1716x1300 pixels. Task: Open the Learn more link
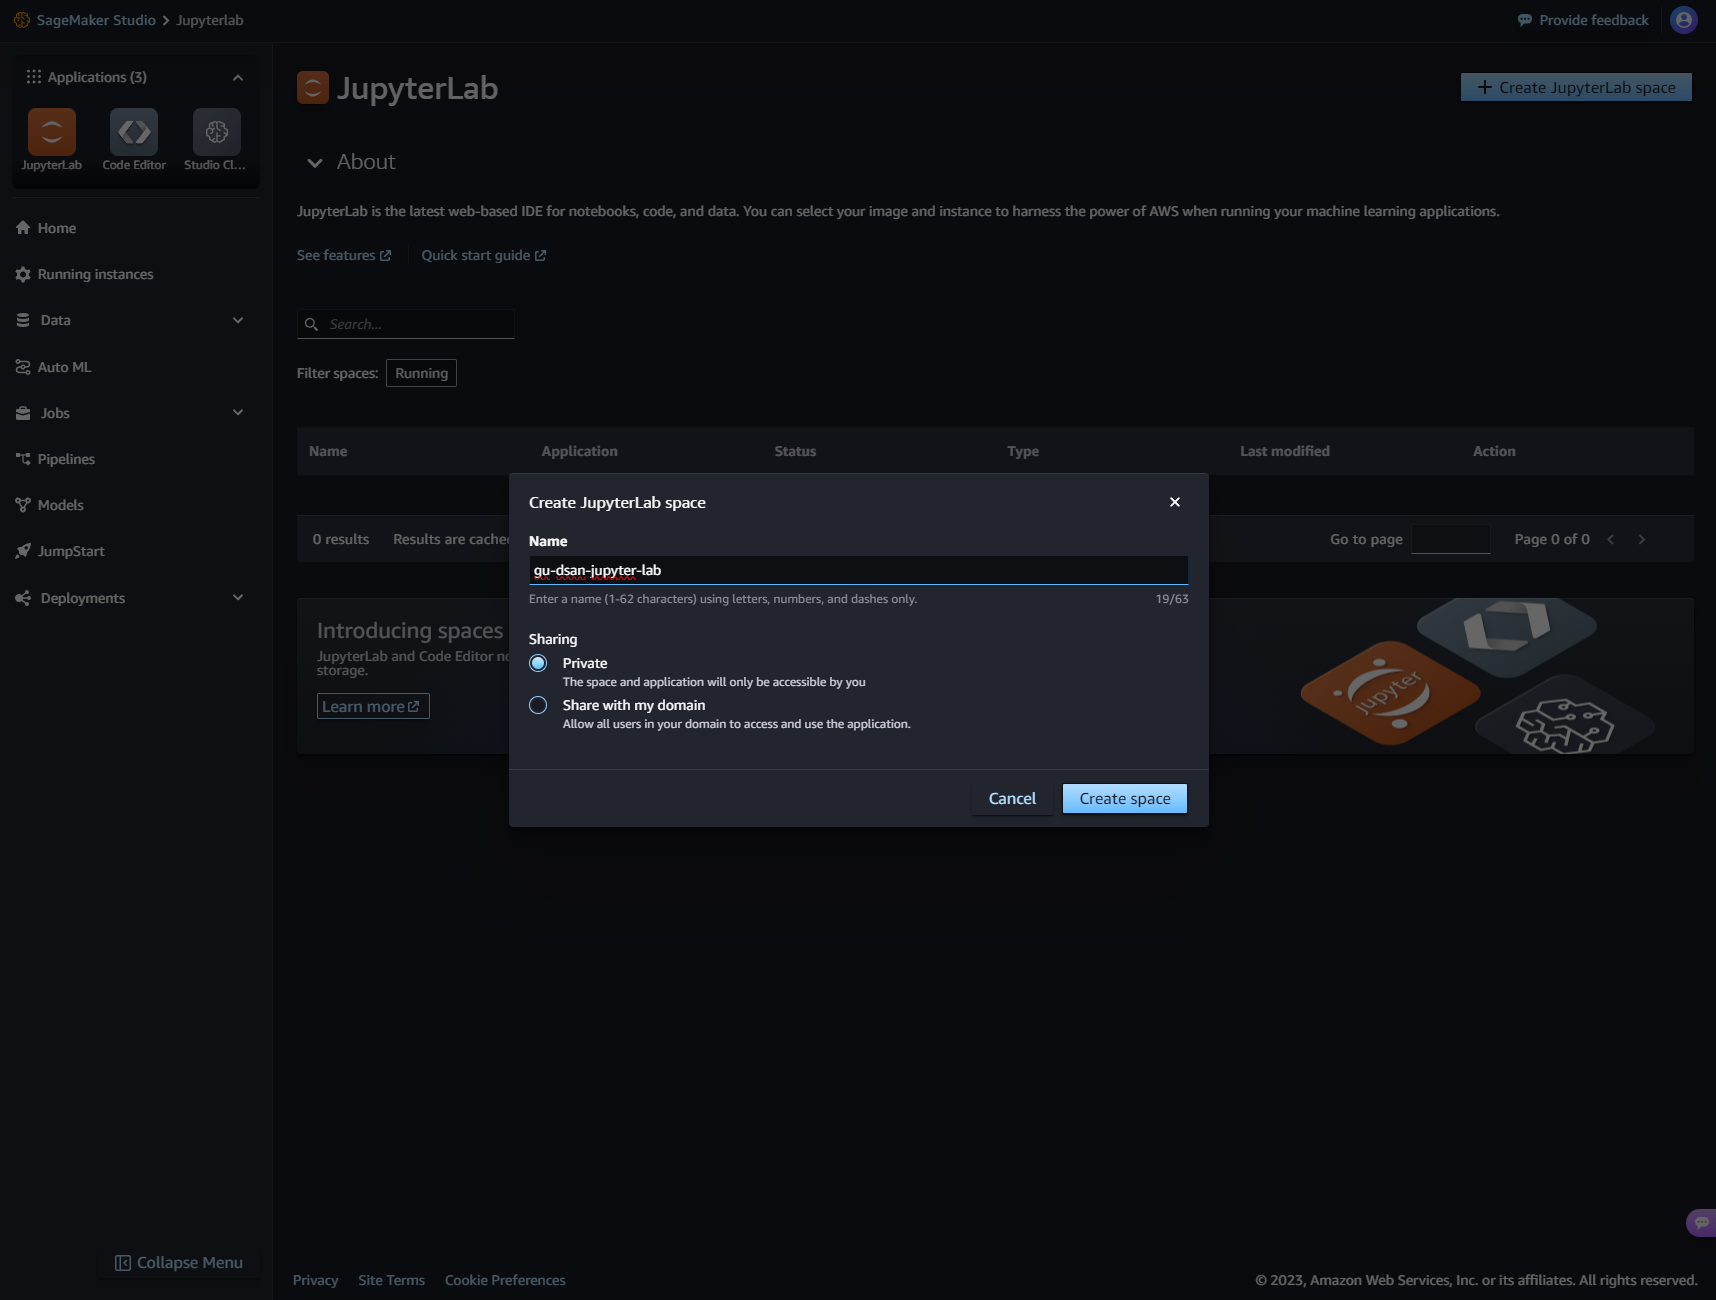click(373, 706)
